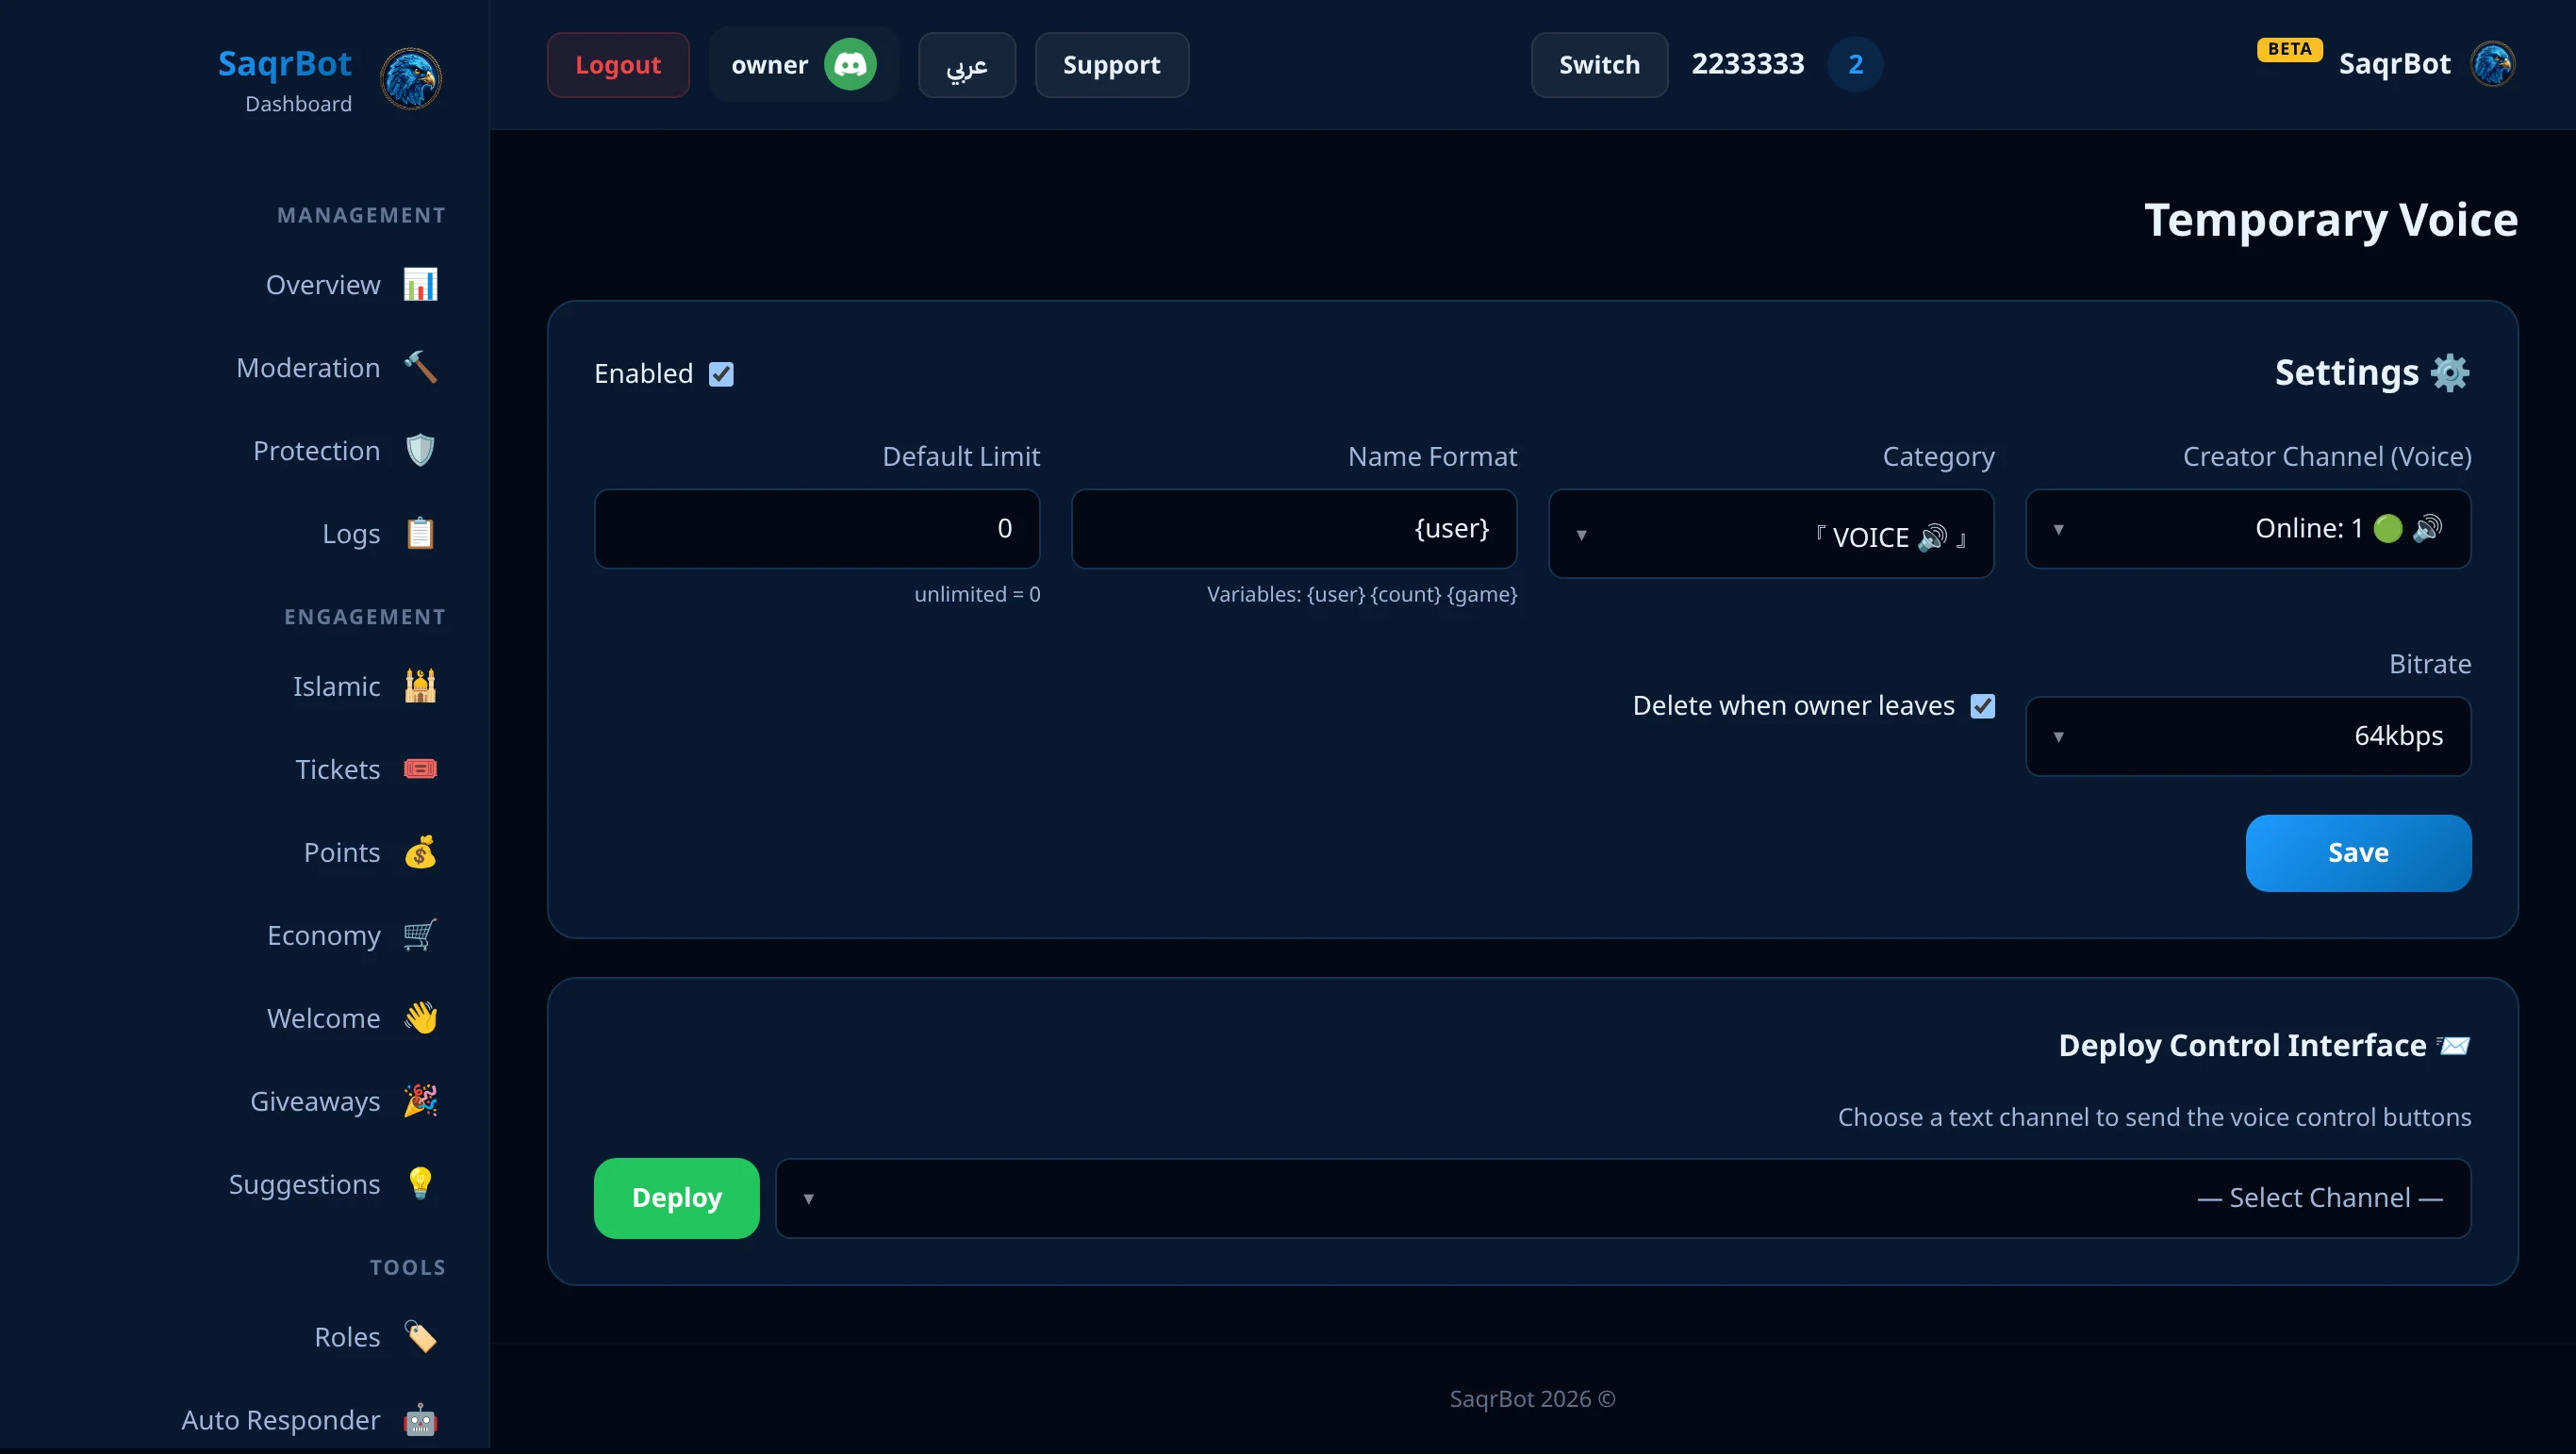Viewport: 2576px width, 1454px height.
Task: Click the green Discord icon beside owner
Action: pos(850,65)
